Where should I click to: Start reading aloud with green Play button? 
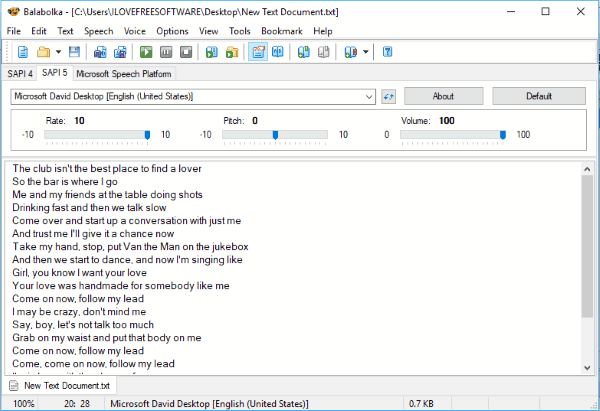[x=146, y=52]
